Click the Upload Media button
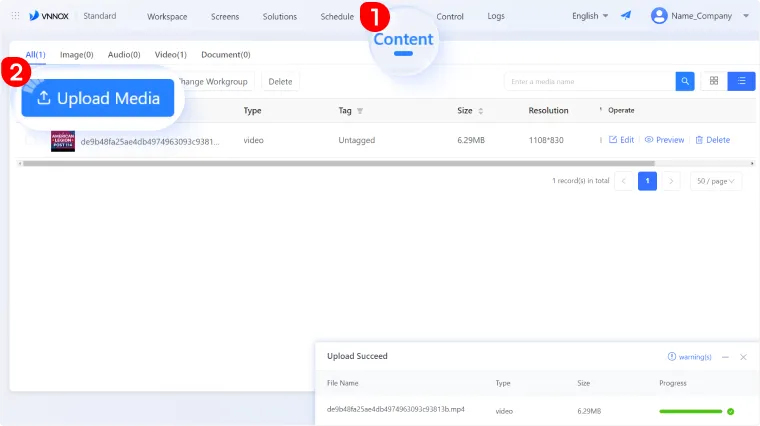 pyautogui.click(x=98, y=98)
